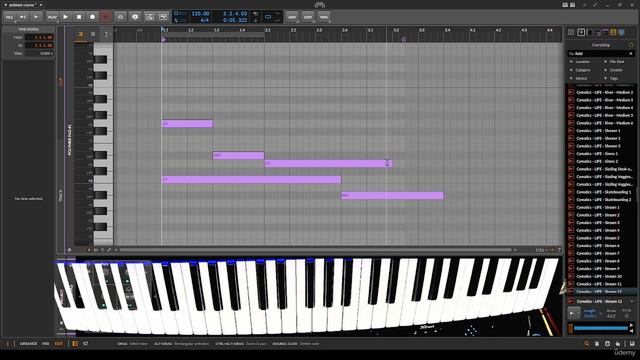Open the ADD menu button
The image size is (640, 360).
[x=292, y=17]
